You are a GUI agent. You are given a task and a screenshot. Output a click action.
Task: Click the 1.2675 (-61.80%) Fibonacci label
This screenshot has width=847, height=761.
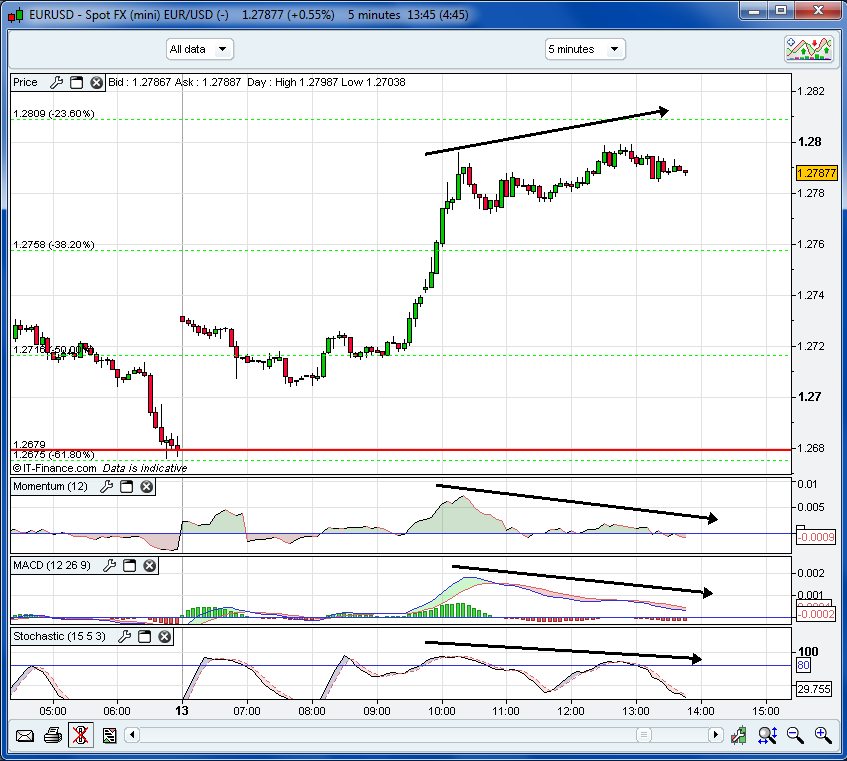tap(53, 454)
